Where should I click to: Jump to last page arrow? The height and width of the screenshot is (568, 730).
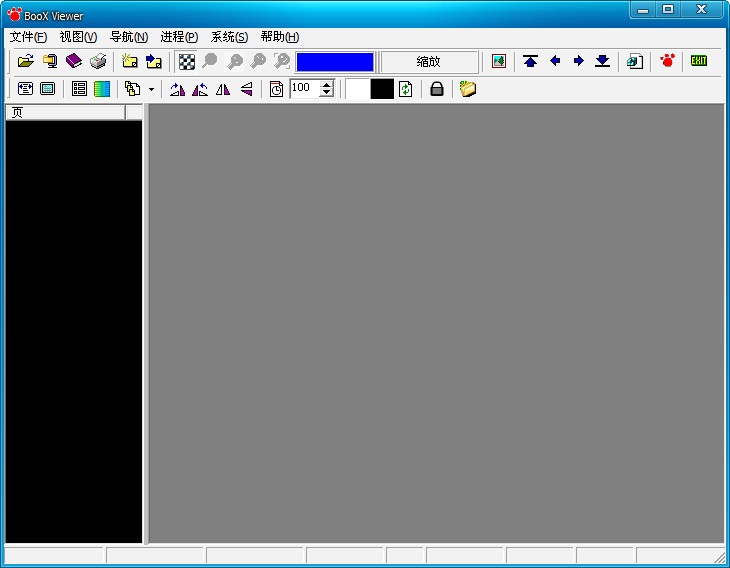pyautogui.click(x=602, y=61)
